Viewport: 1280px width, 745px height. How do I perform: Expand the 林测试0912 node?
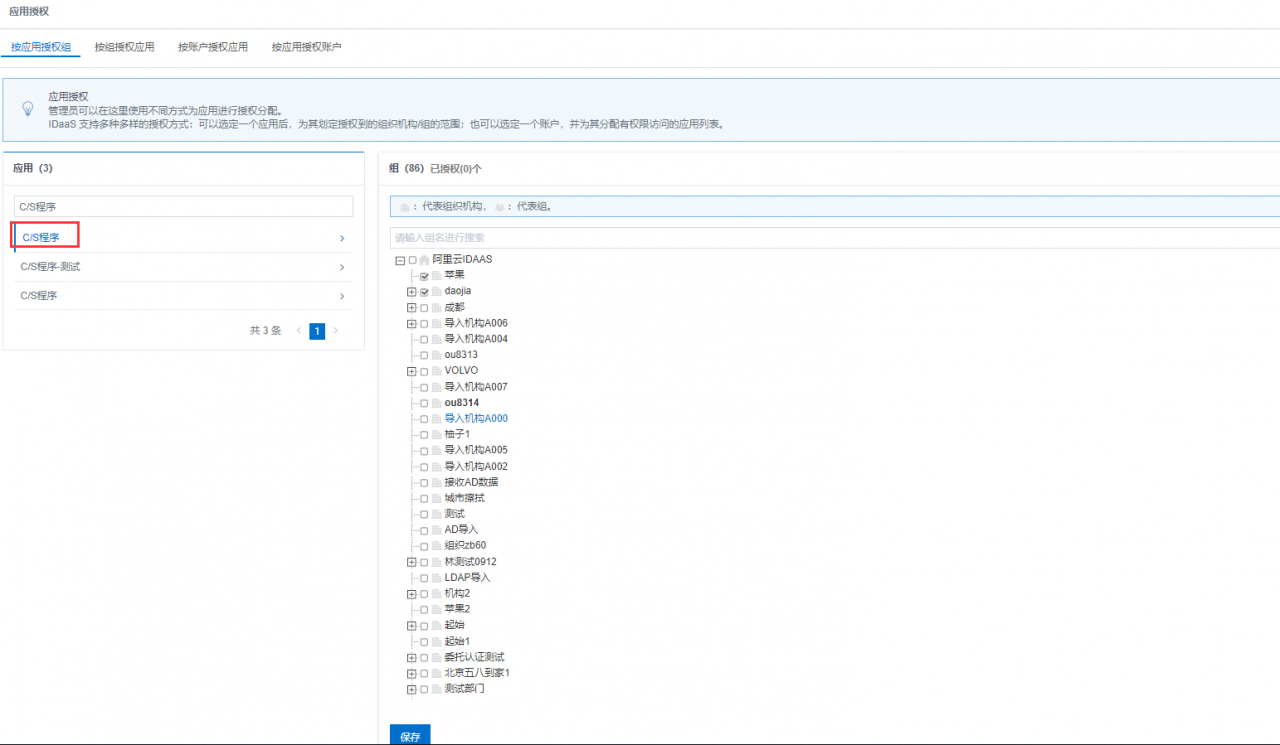pos(411,562)
